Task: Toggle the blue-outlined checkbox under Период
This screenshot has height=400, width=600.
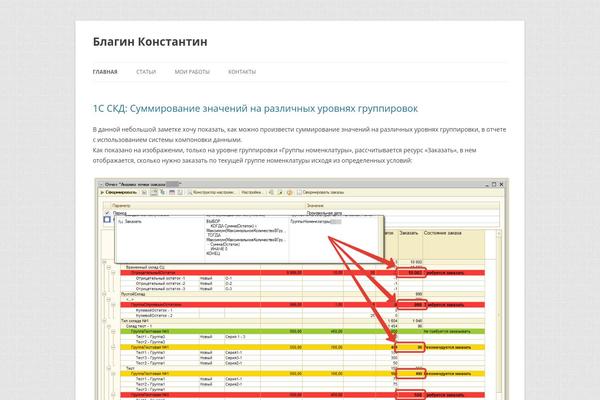Action: (107, 220)
